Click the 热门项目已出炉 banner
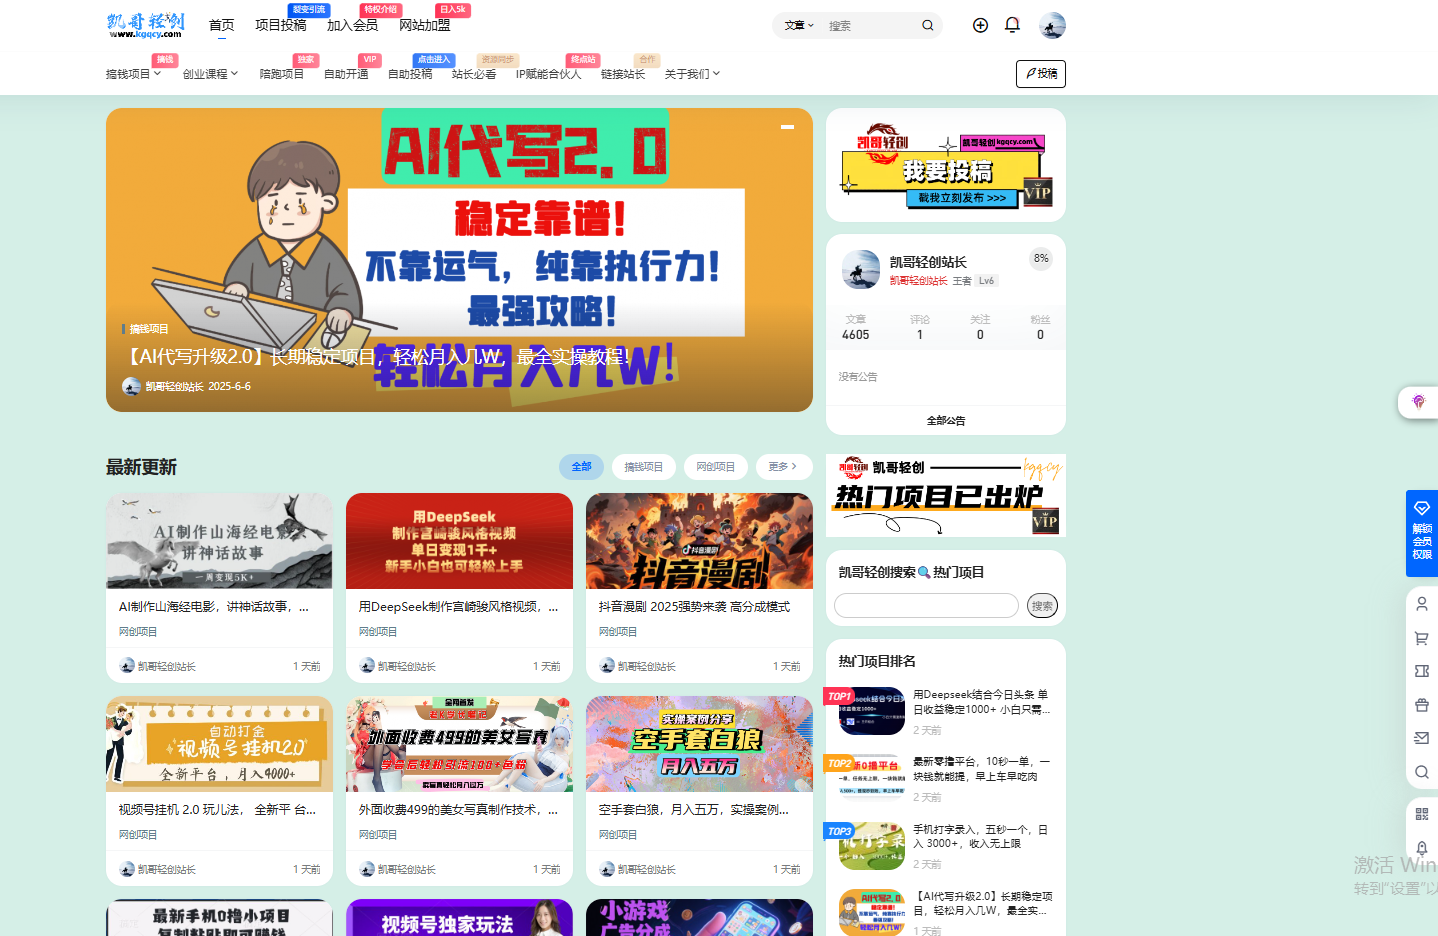This screenshot has height=936, width=1438. (x=946, y=496)
